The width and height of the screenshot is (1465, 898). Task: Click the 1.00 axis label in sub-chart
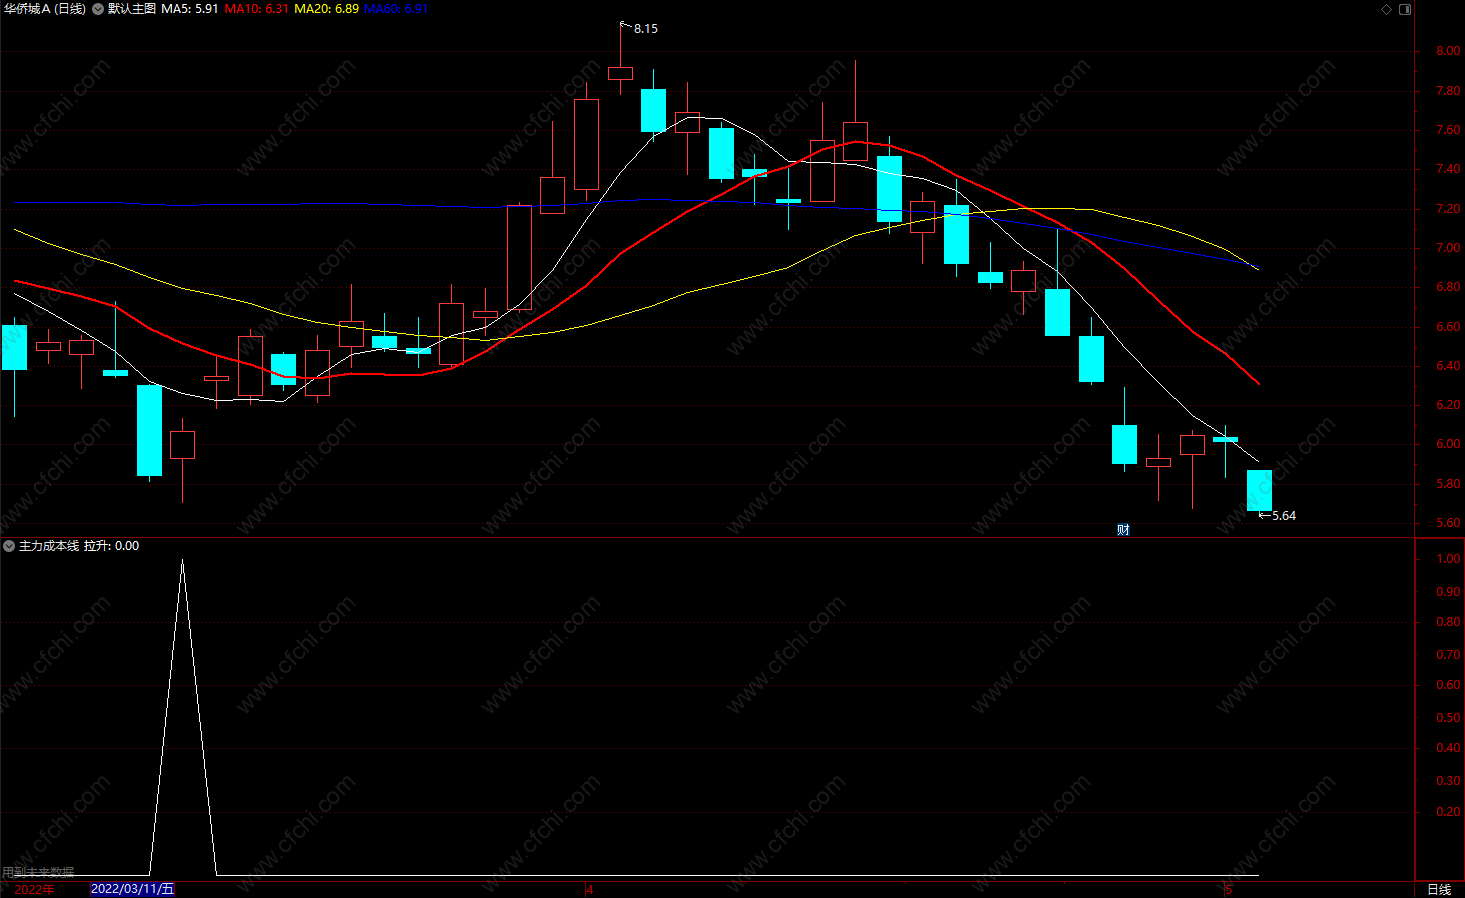tap(1448, 559)
